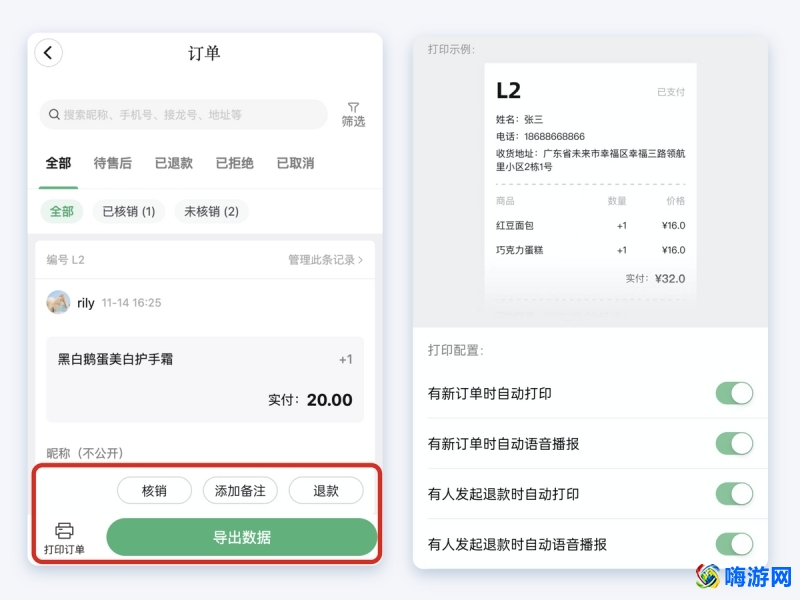The height and width of the screenshot is (600, 800).
Task: Click the 昵称（不公开） label
Action: click(85, 453)
